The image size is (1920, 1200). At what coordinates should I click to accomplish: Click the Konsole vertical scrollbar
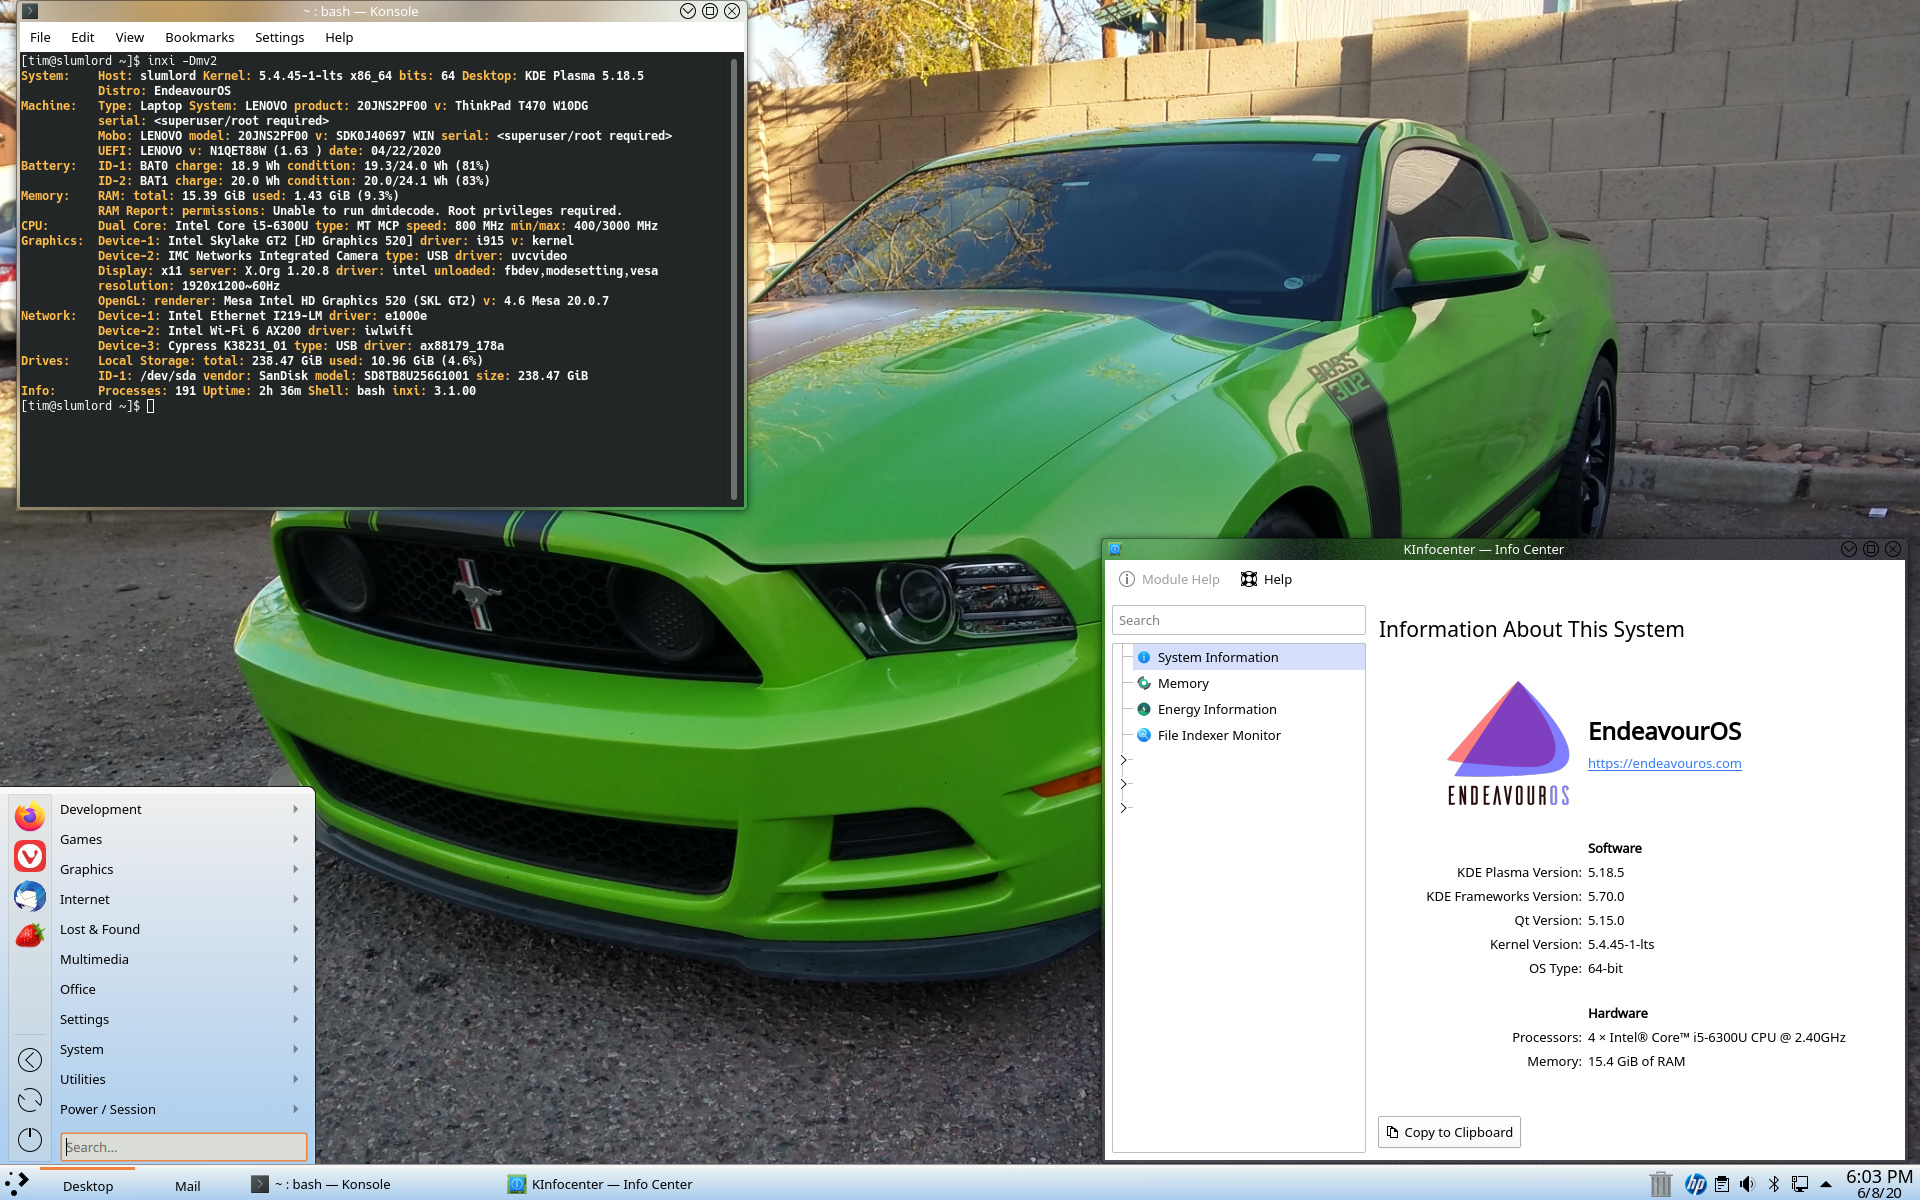[x=734, y=279]
